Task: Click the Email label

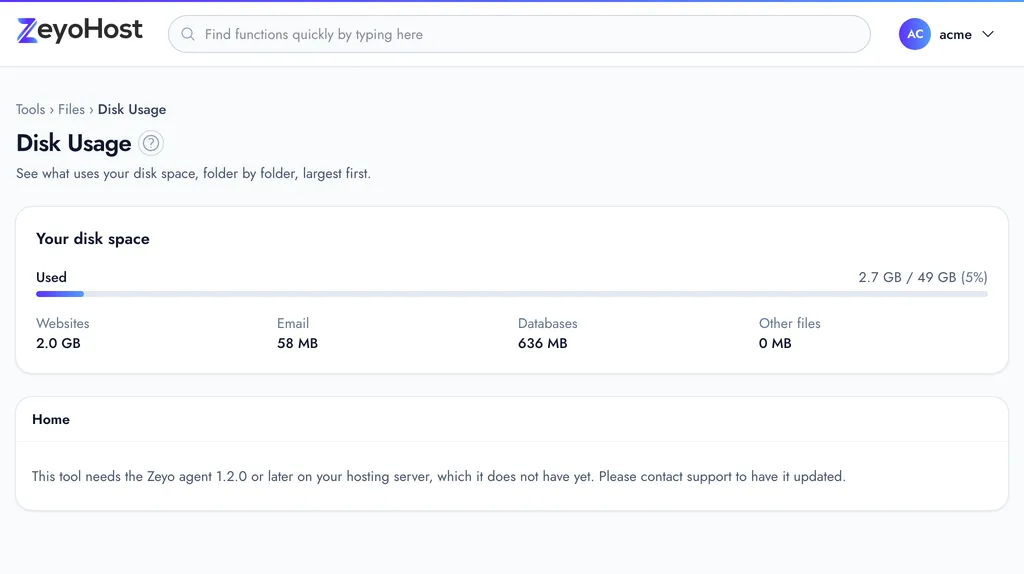Action: 293,323
